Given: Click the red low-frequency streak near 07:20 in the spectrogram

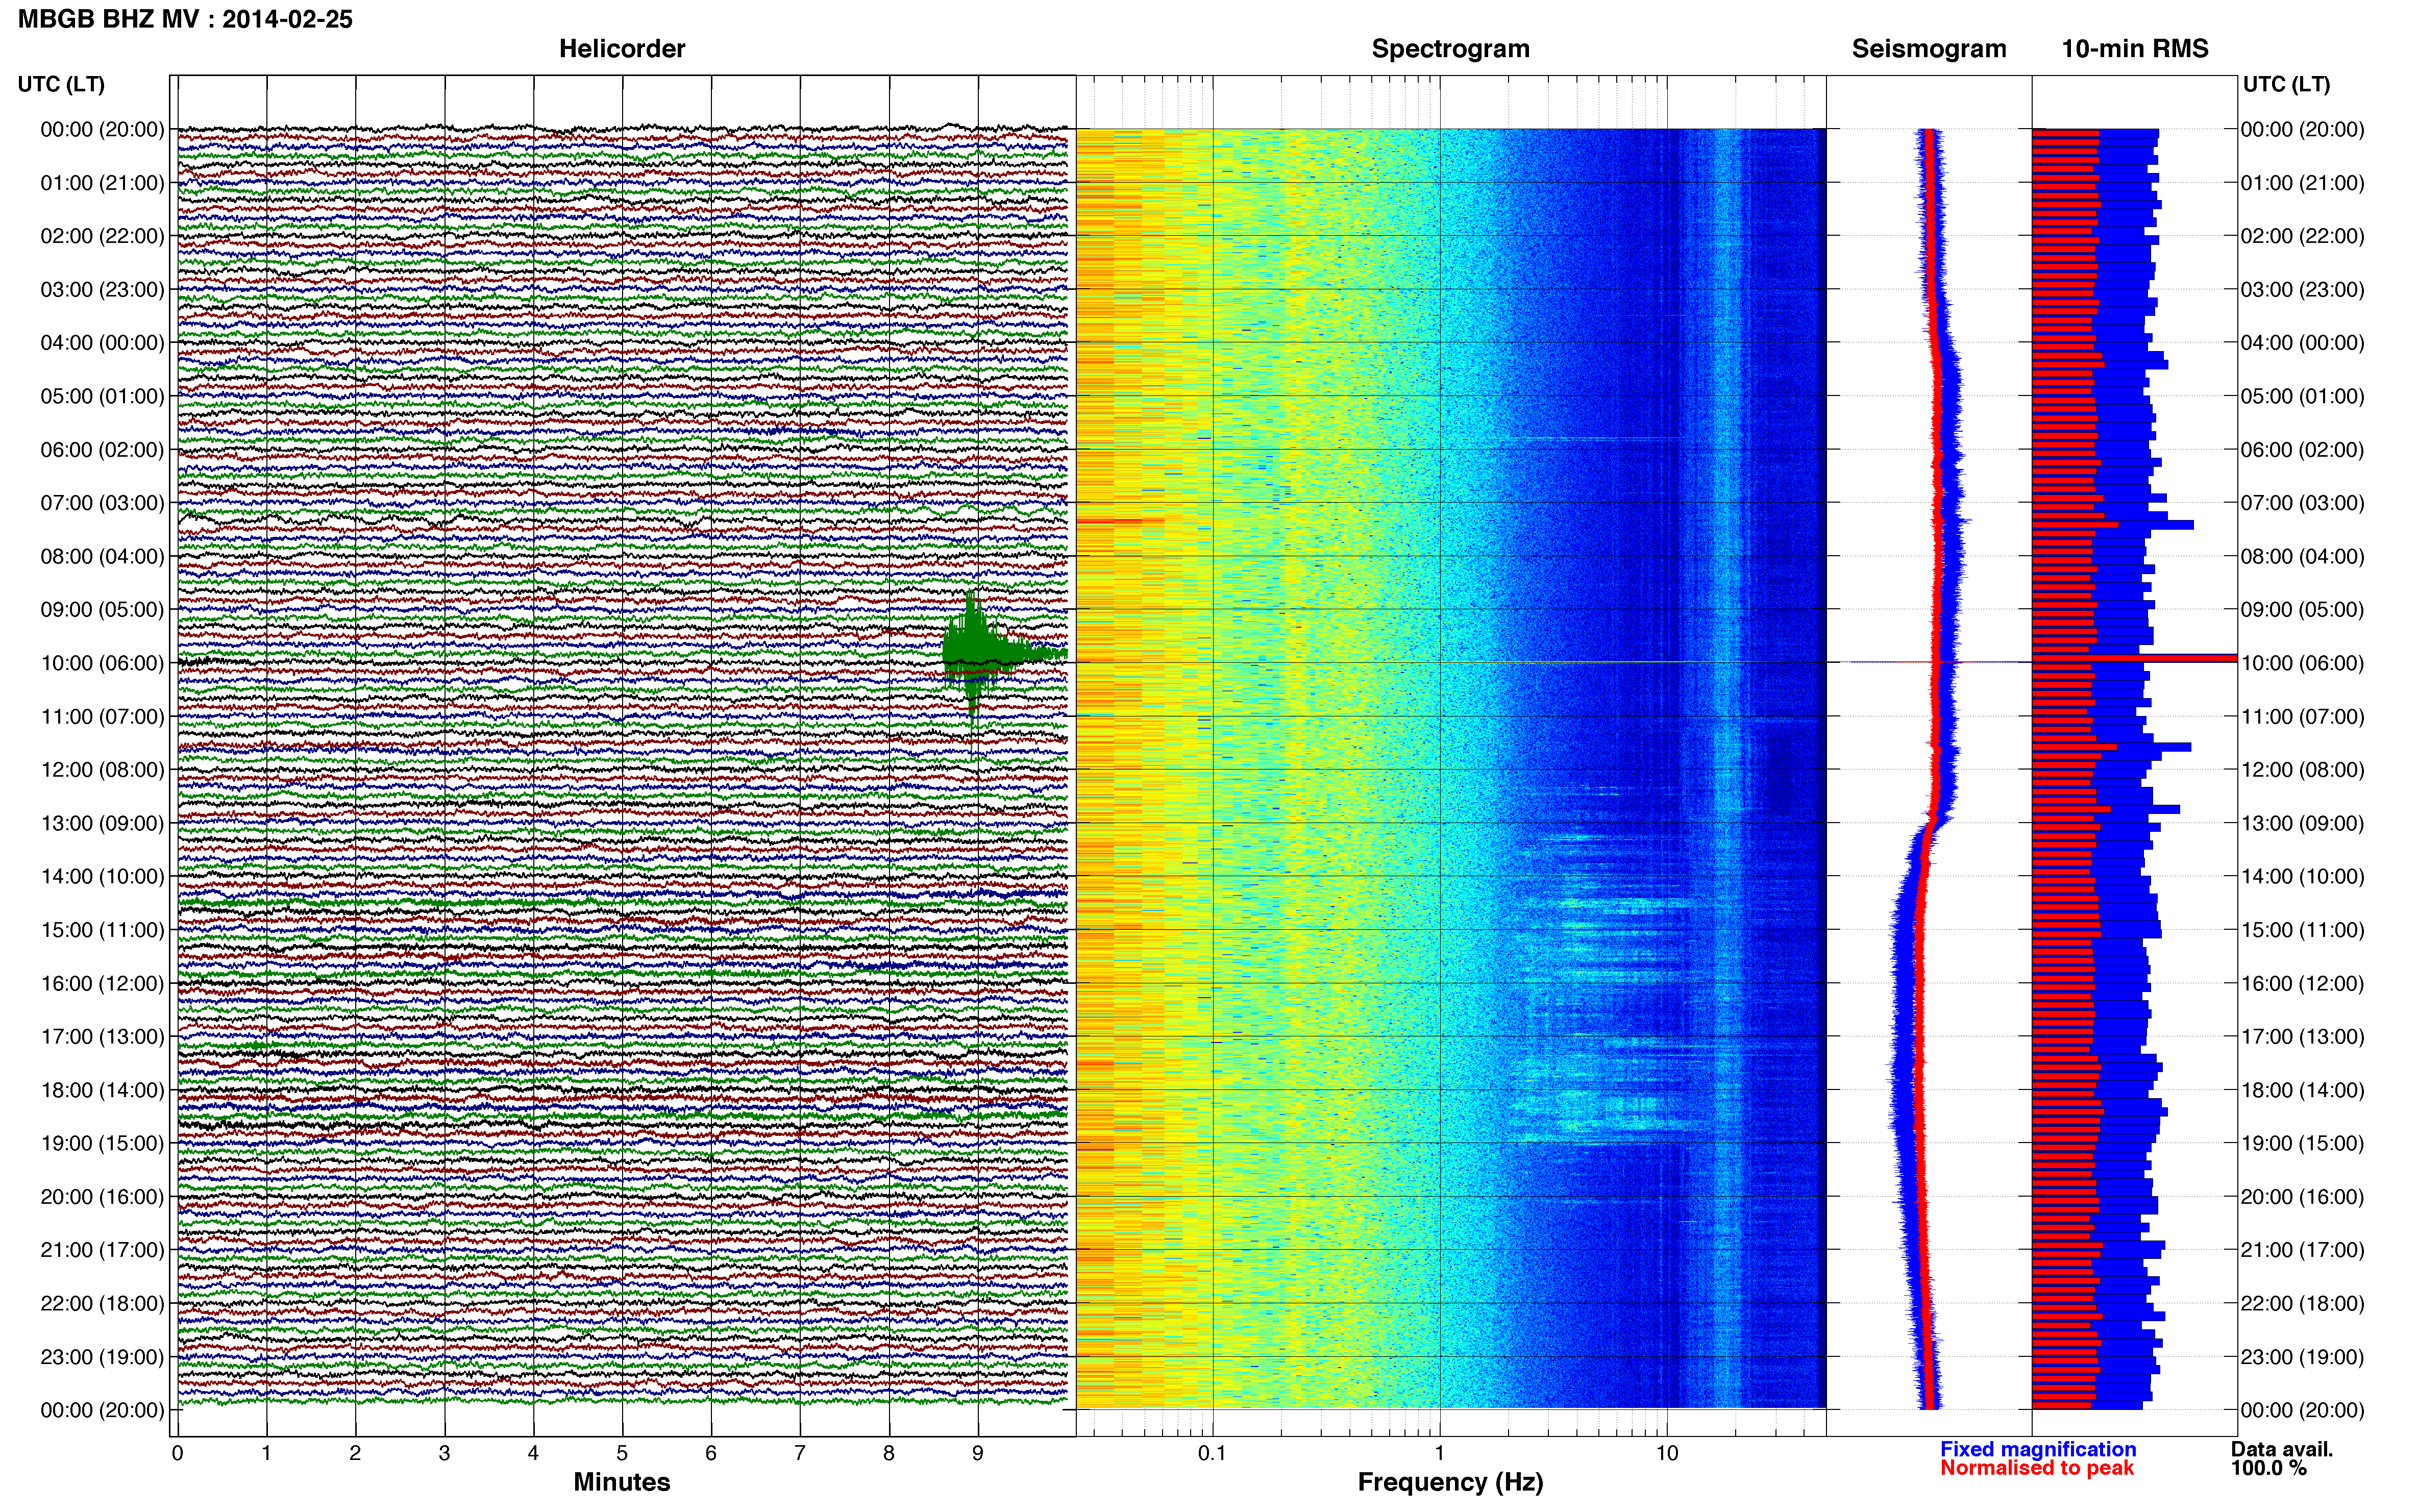Looking at the screenshot, I should tap(1120, 521).
